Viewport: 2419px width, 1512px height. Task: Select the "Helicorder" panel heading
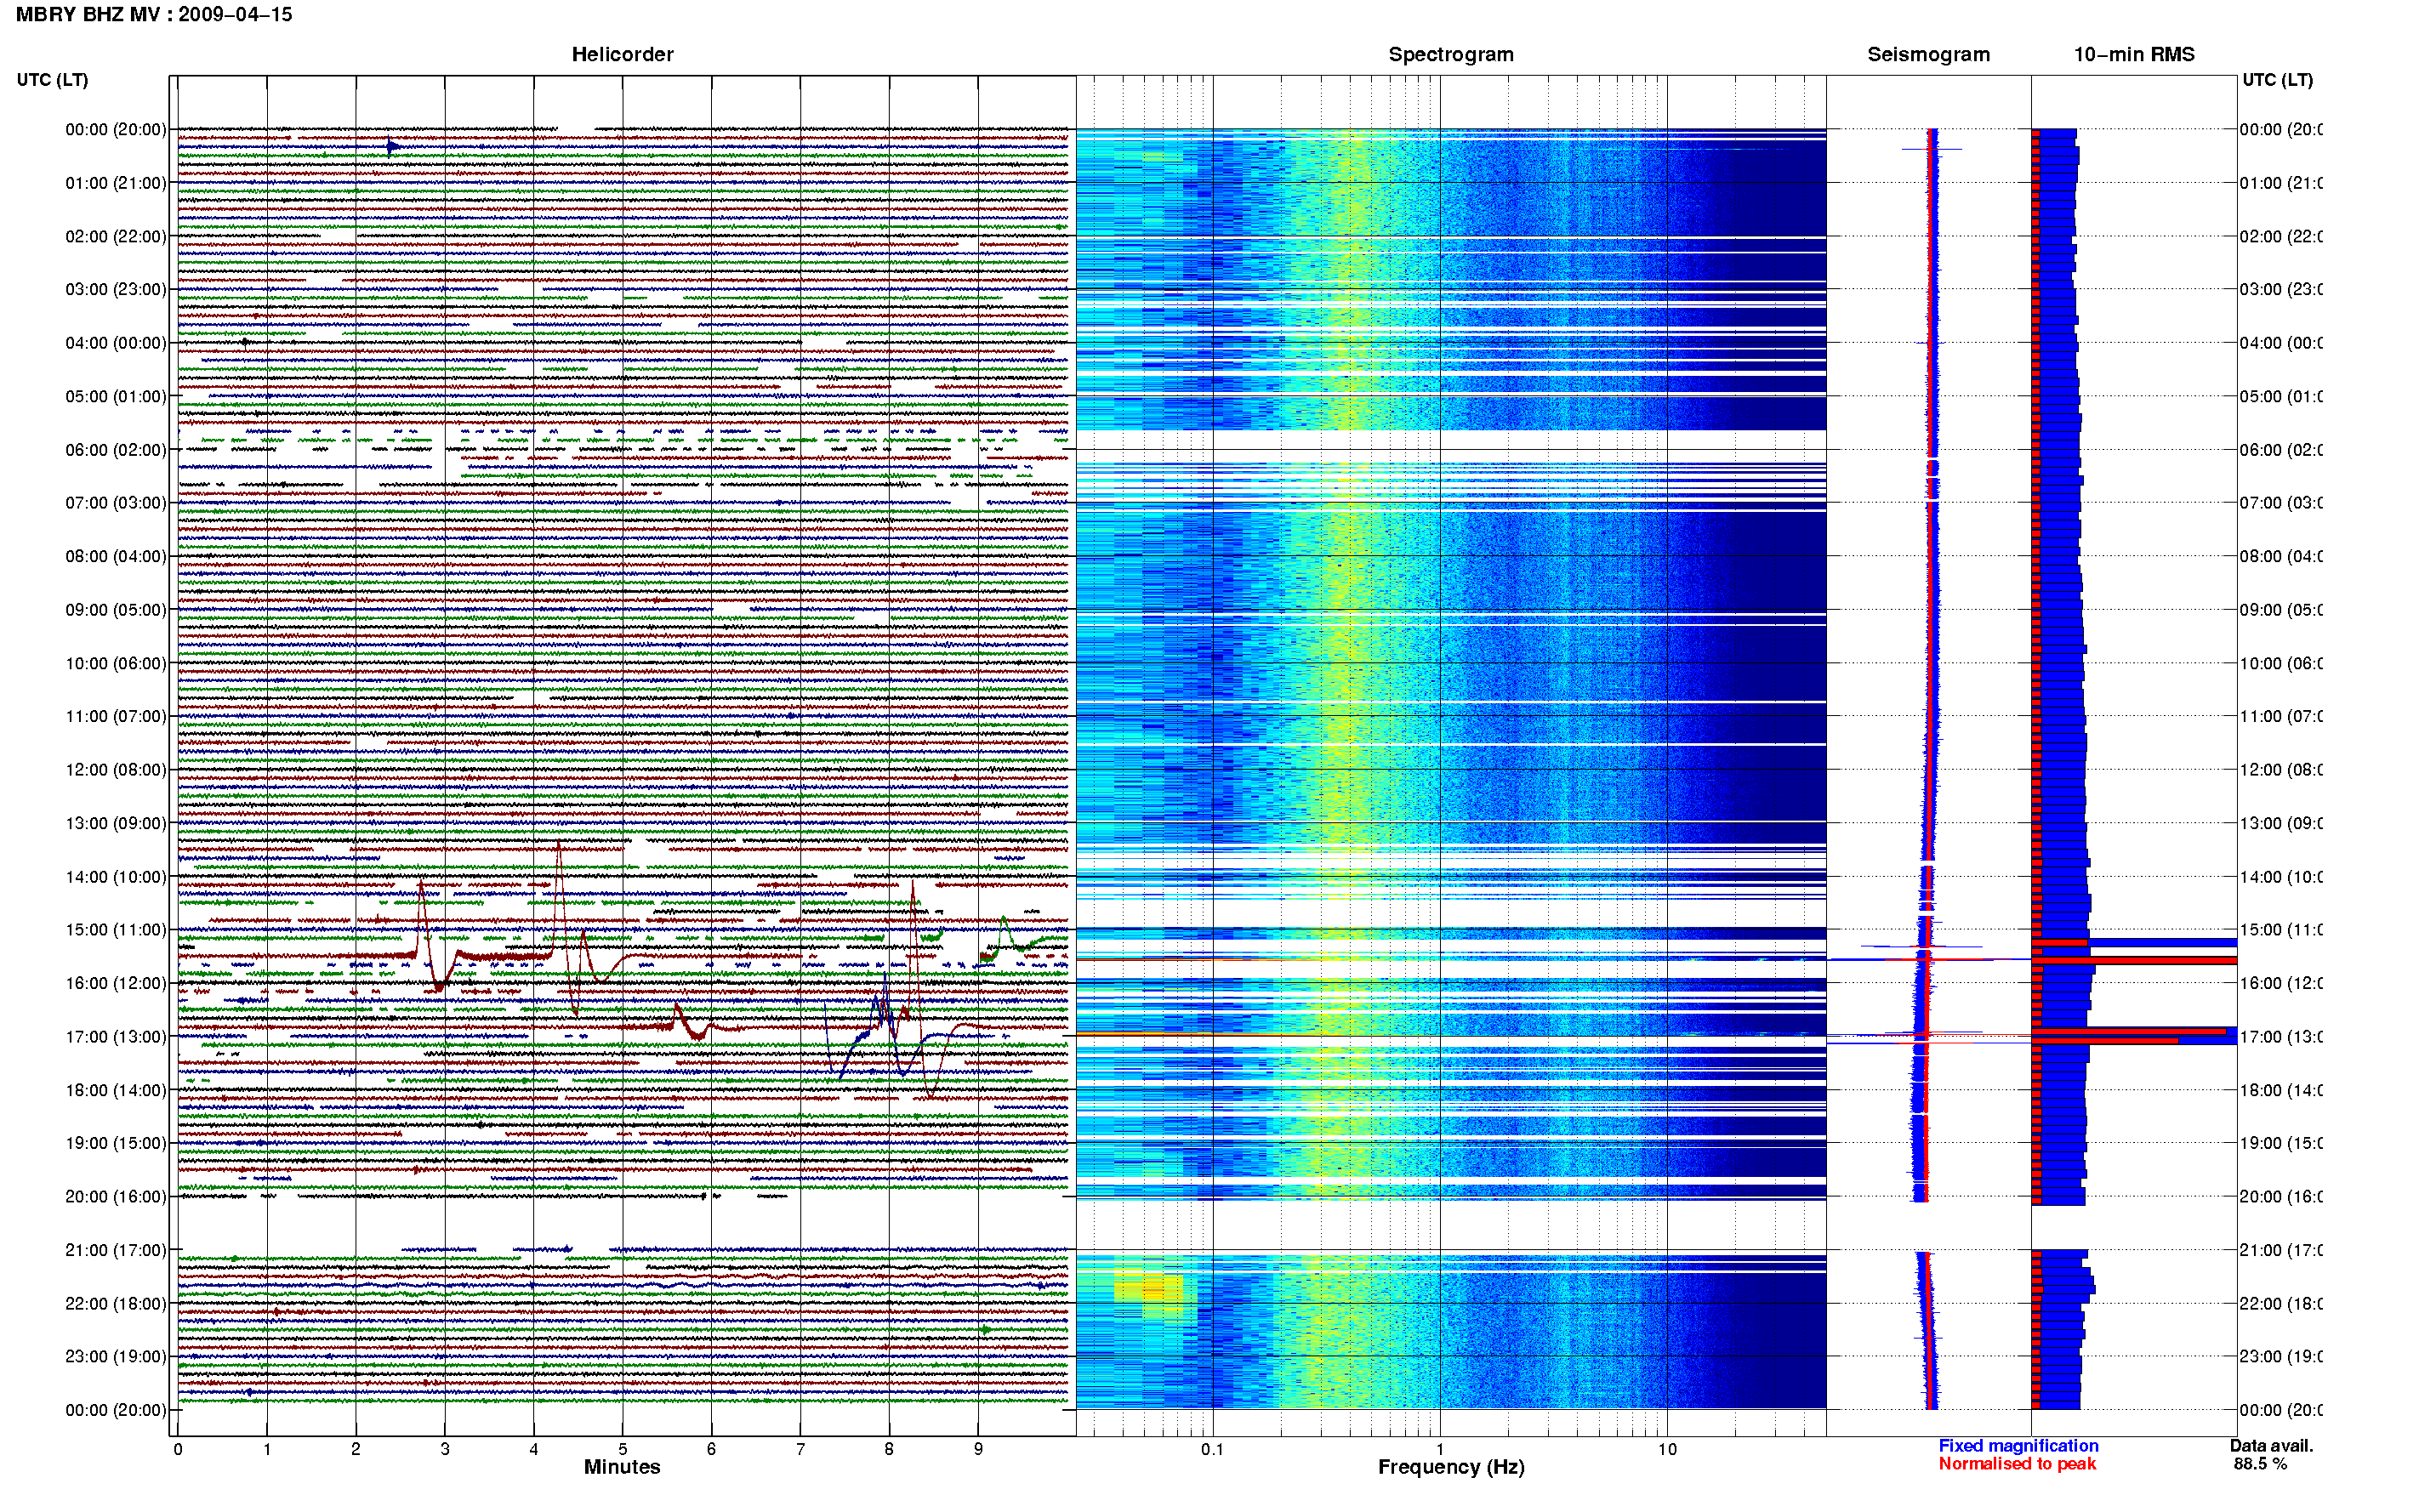coord(622,54)
